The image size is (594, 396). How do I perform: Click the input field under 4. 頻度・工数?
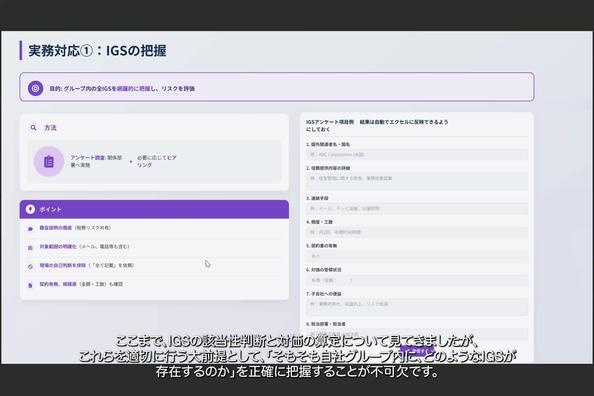coord(417,232)
